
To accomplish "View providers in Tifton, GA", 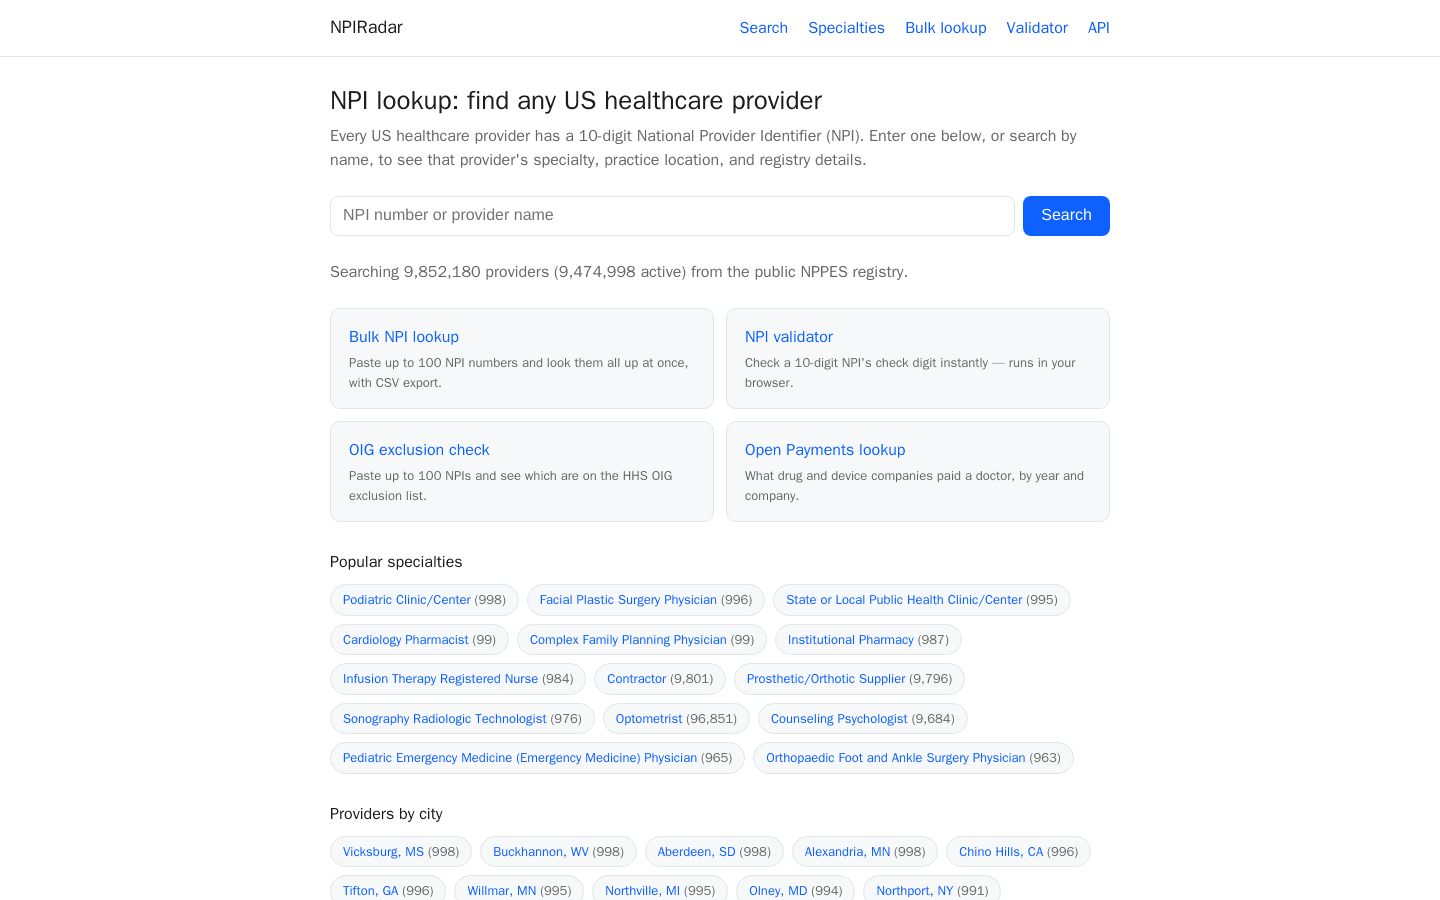I will [x=388, y=890].
